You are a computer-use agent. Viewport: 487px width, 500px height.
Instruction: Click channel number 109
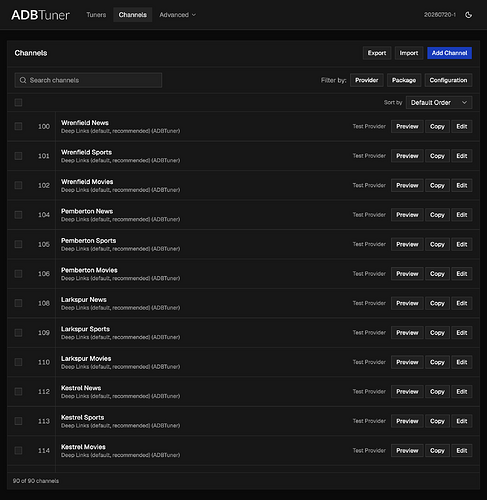(44, 333)
